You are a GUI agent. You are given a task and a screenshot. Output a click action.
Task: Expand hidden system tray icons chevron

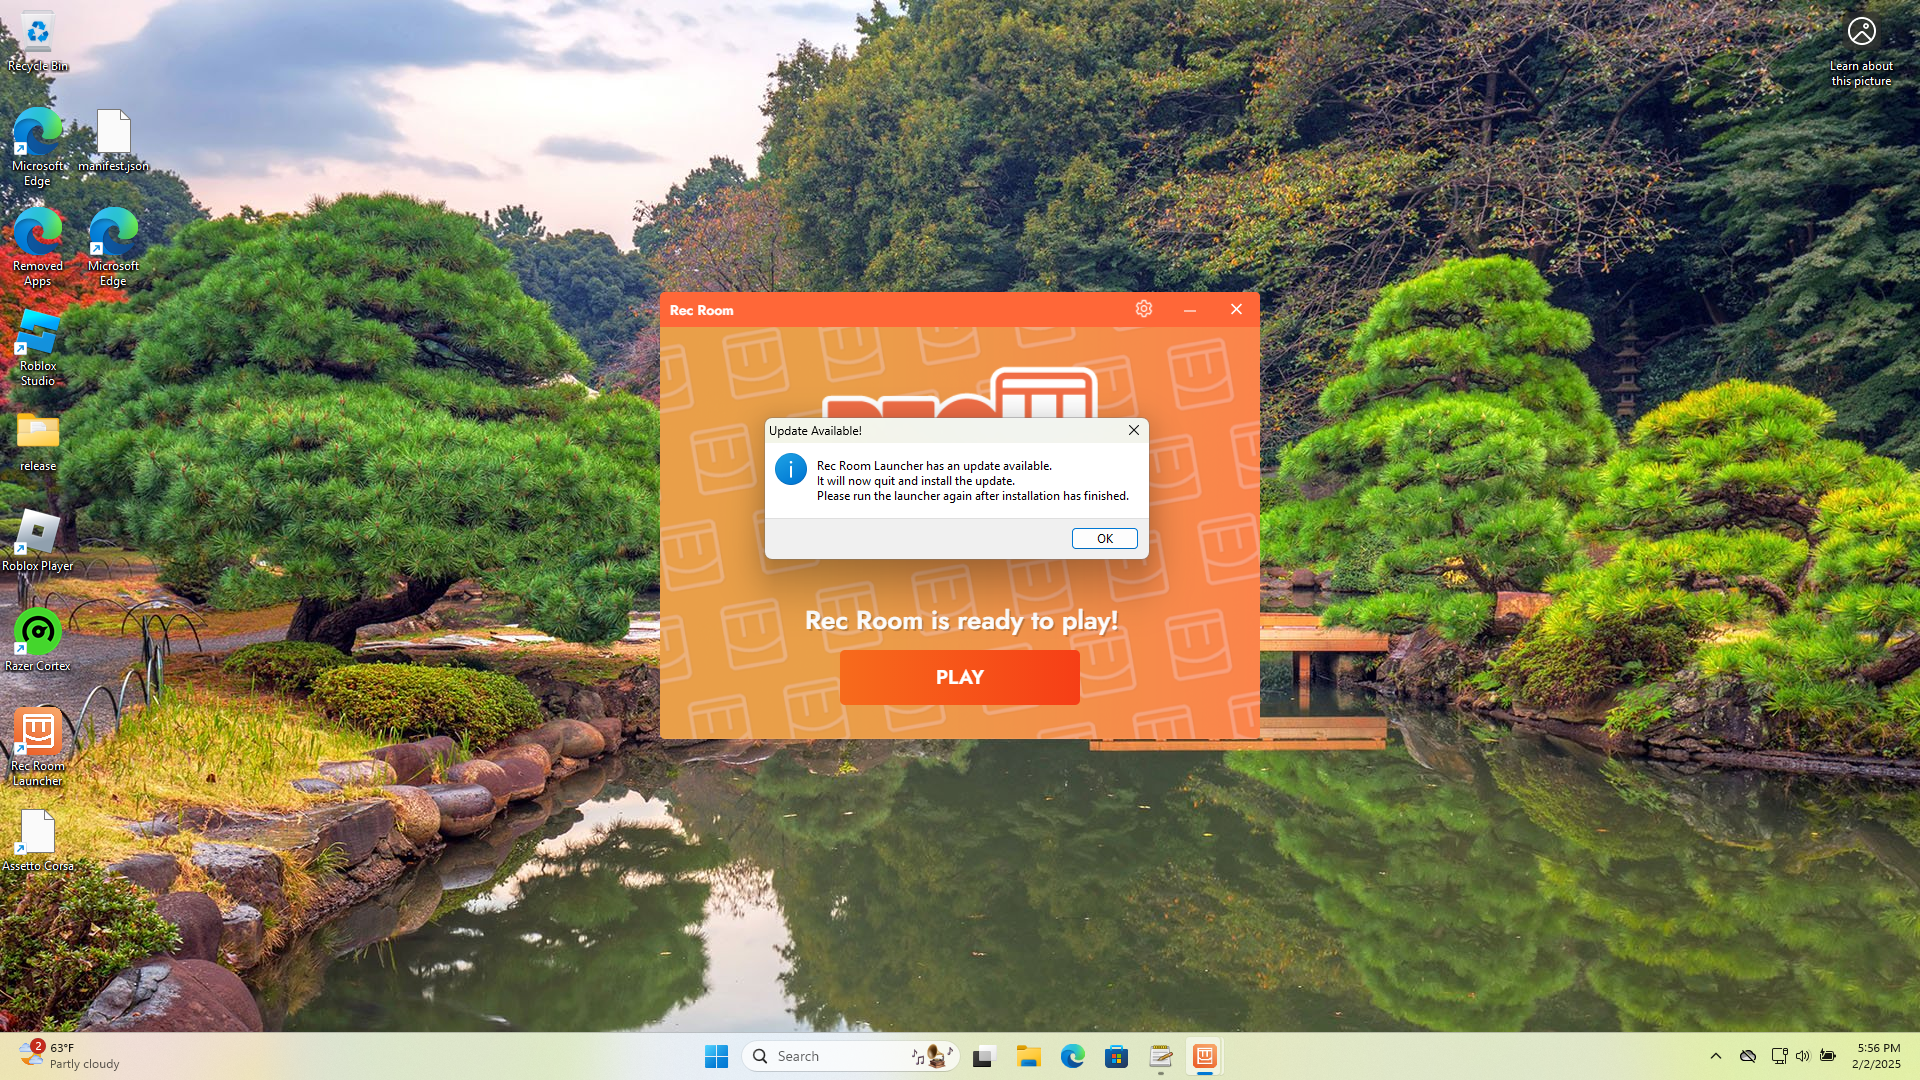1715,1056
